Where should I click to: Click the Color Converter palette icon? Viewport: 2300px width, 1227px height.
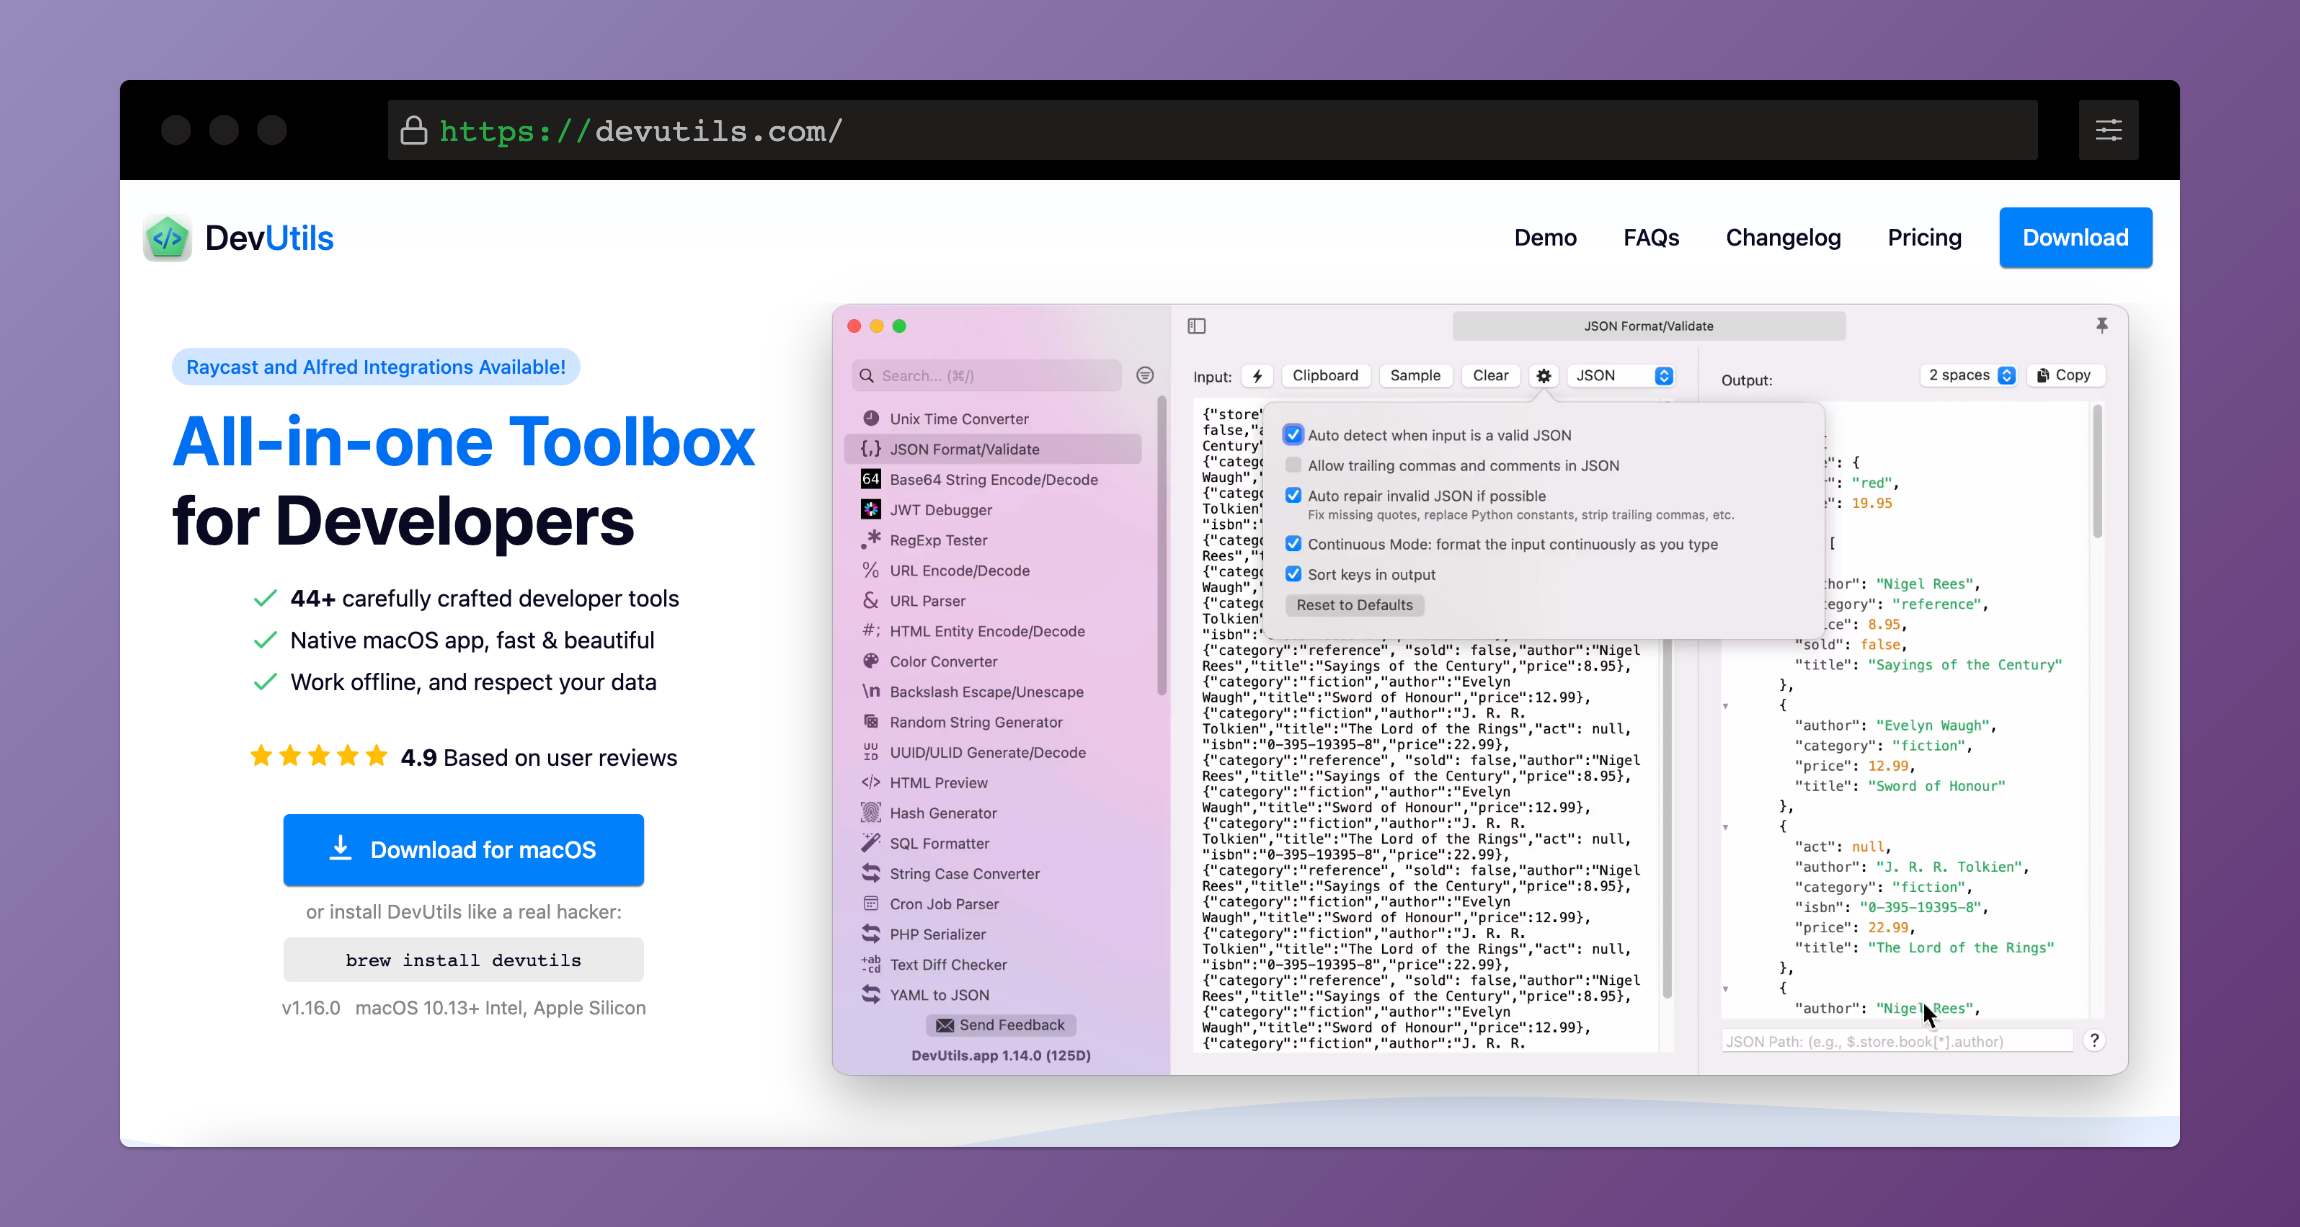tap(871, 661)
